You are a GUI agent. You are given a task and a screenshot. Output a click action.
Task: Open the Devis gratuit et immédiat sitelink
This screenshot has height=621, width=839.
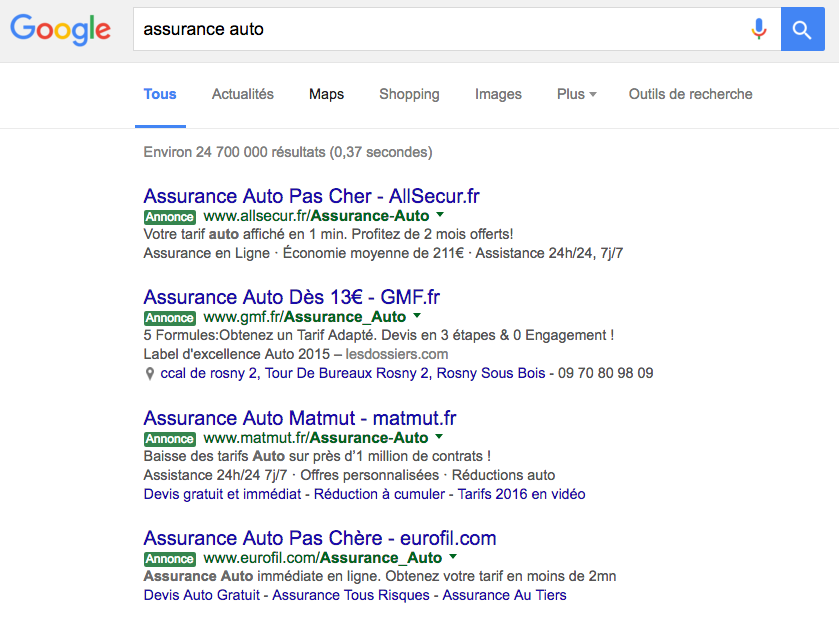pos(222,494)
